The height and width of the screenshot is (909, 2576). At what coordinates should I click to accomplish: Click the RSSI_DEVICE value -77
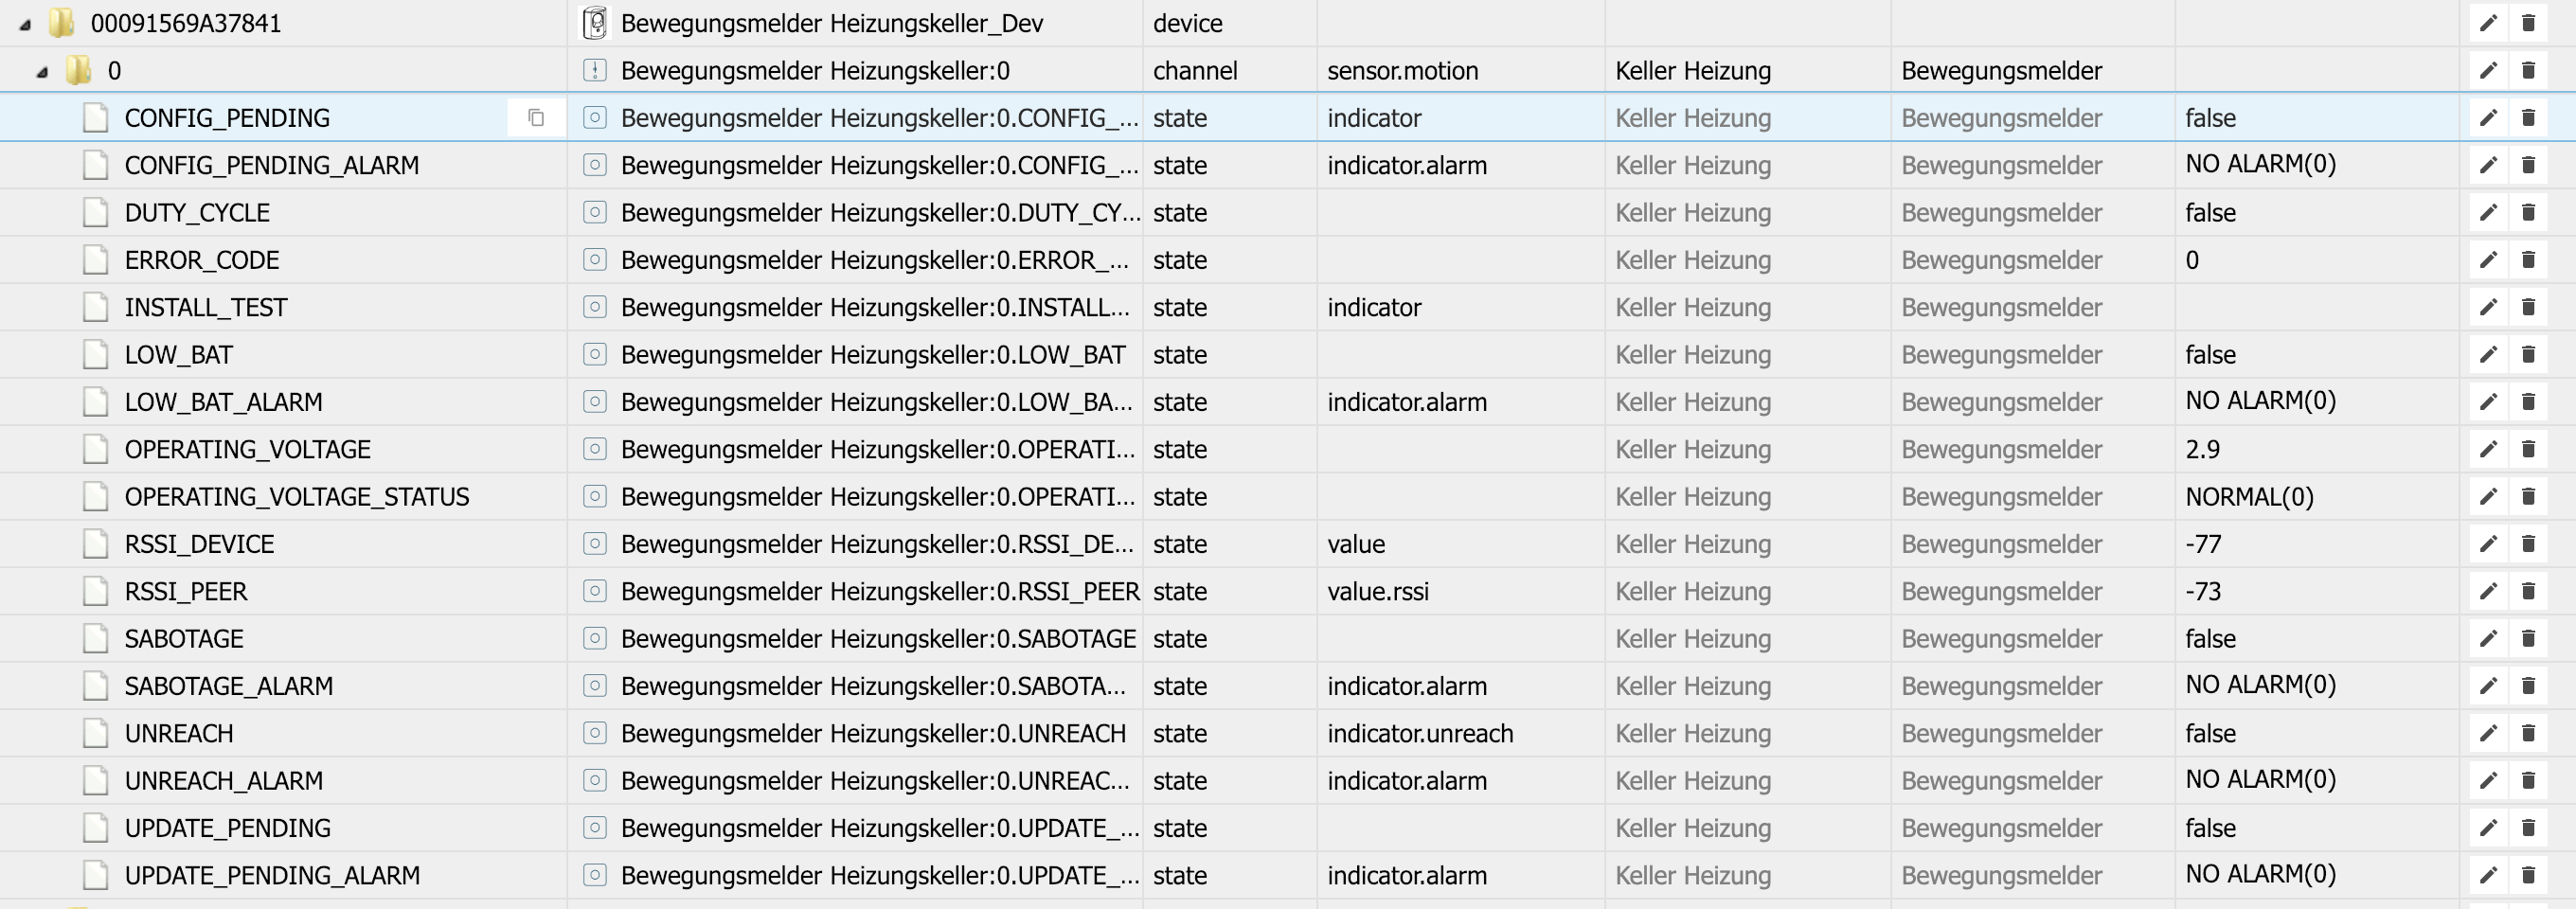(2203, 544)
